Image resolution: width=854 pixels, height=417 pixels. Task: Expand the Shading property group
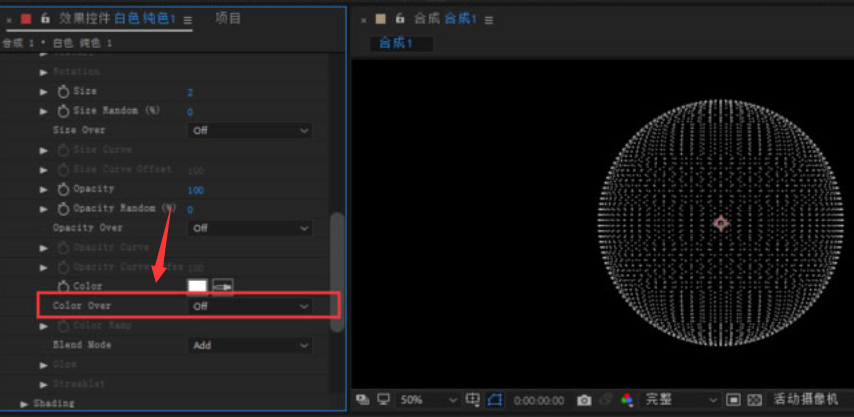25,403
